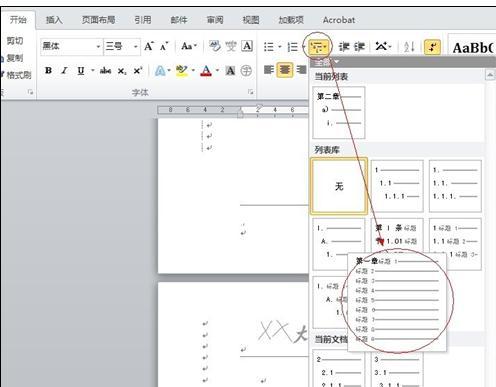This screenshot has width=496, height=387.
Task: Align text left
Action: point(269,70)
